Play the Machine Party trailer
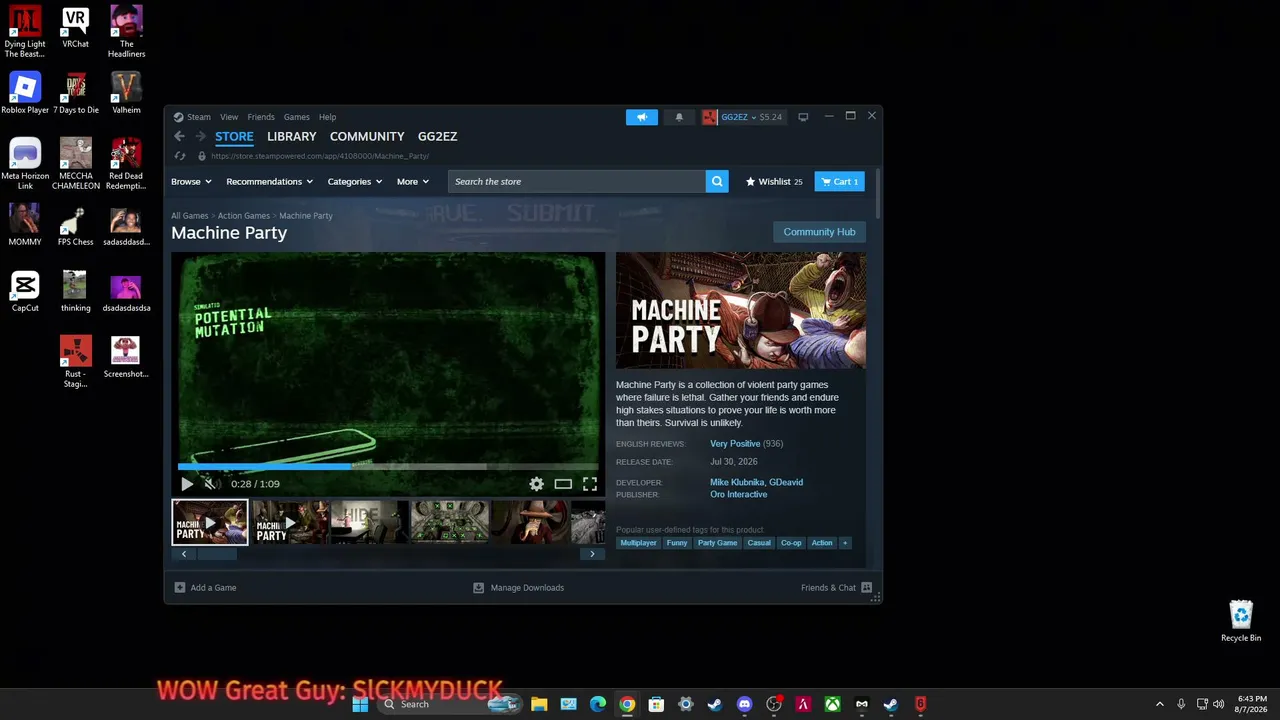Screen dimensions: 1280x720 tap(187, 484)
